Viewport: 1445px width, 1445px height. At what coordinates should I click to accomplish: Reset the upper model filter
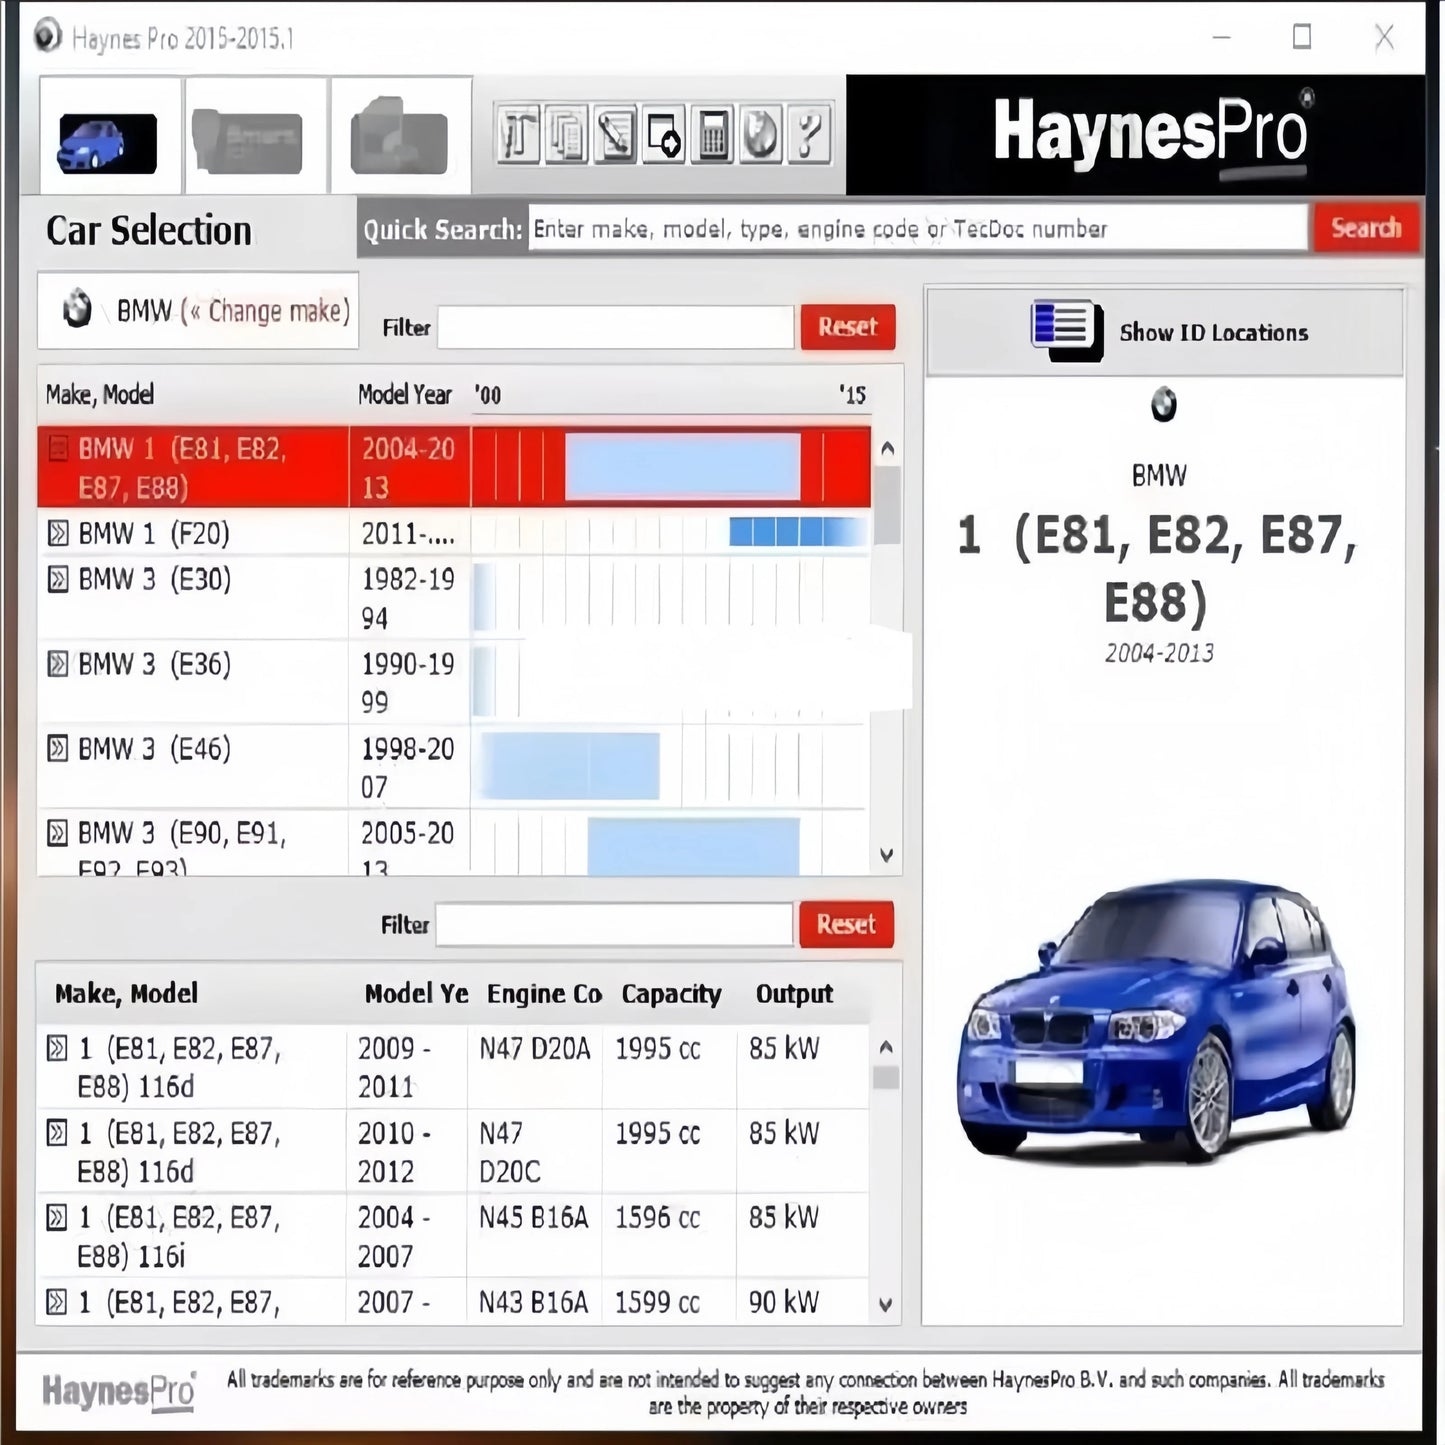click(846, 327)
